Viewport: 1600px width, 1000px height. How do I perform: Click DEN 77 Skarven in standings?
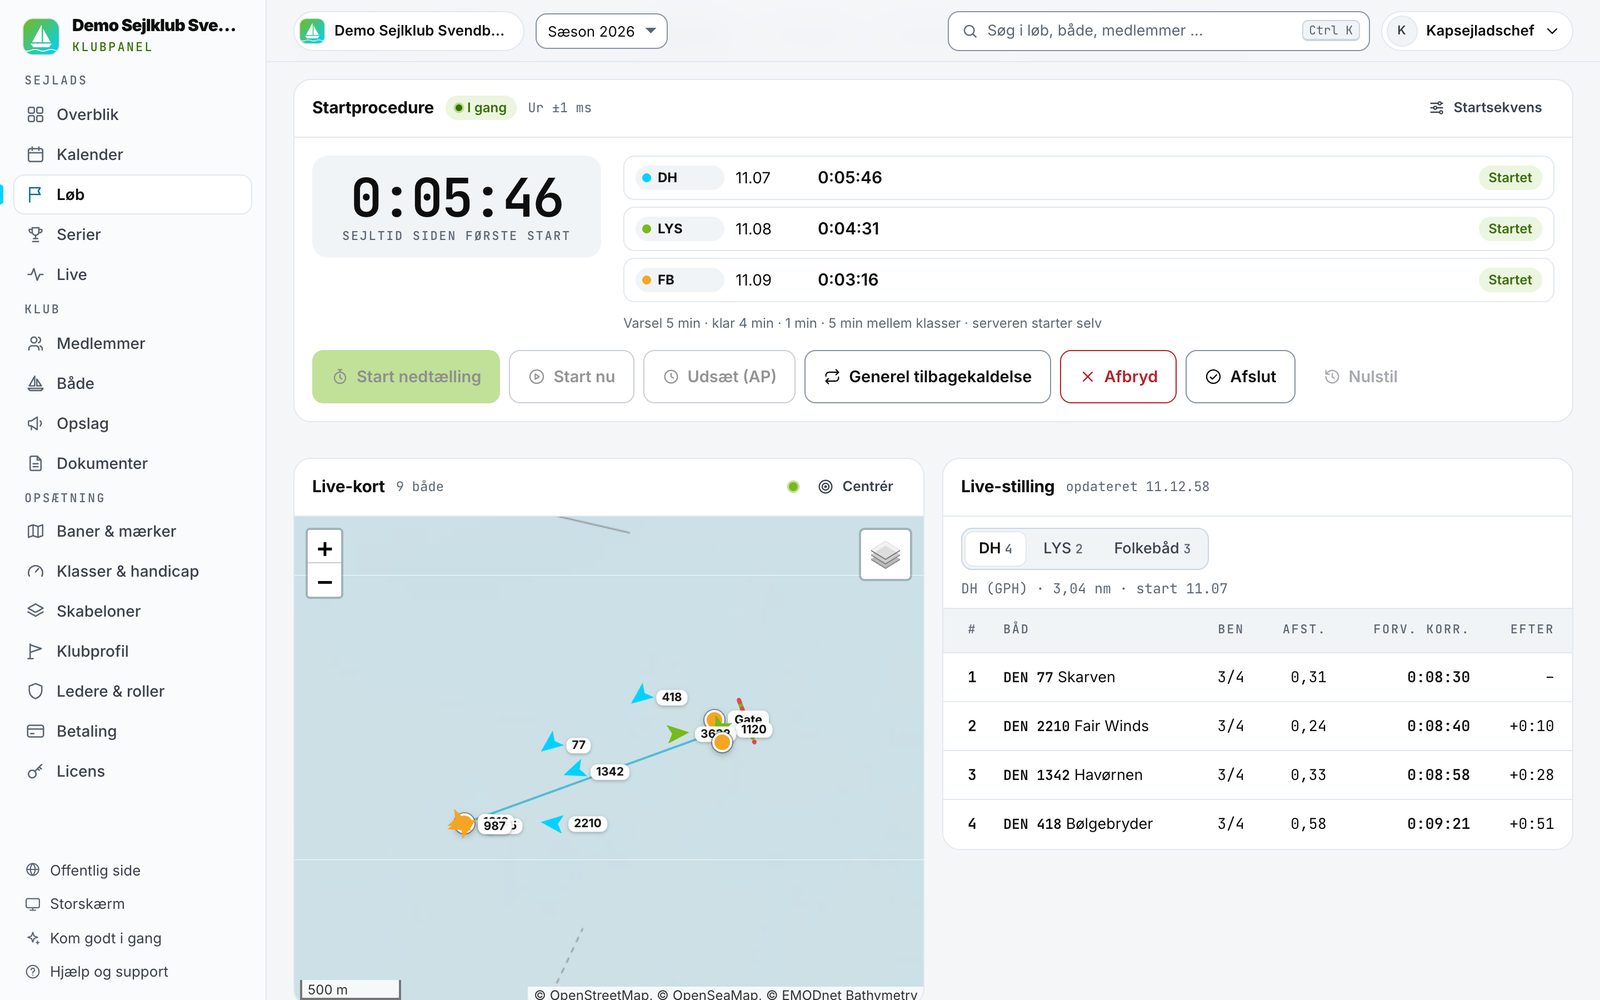(1059, 678)
